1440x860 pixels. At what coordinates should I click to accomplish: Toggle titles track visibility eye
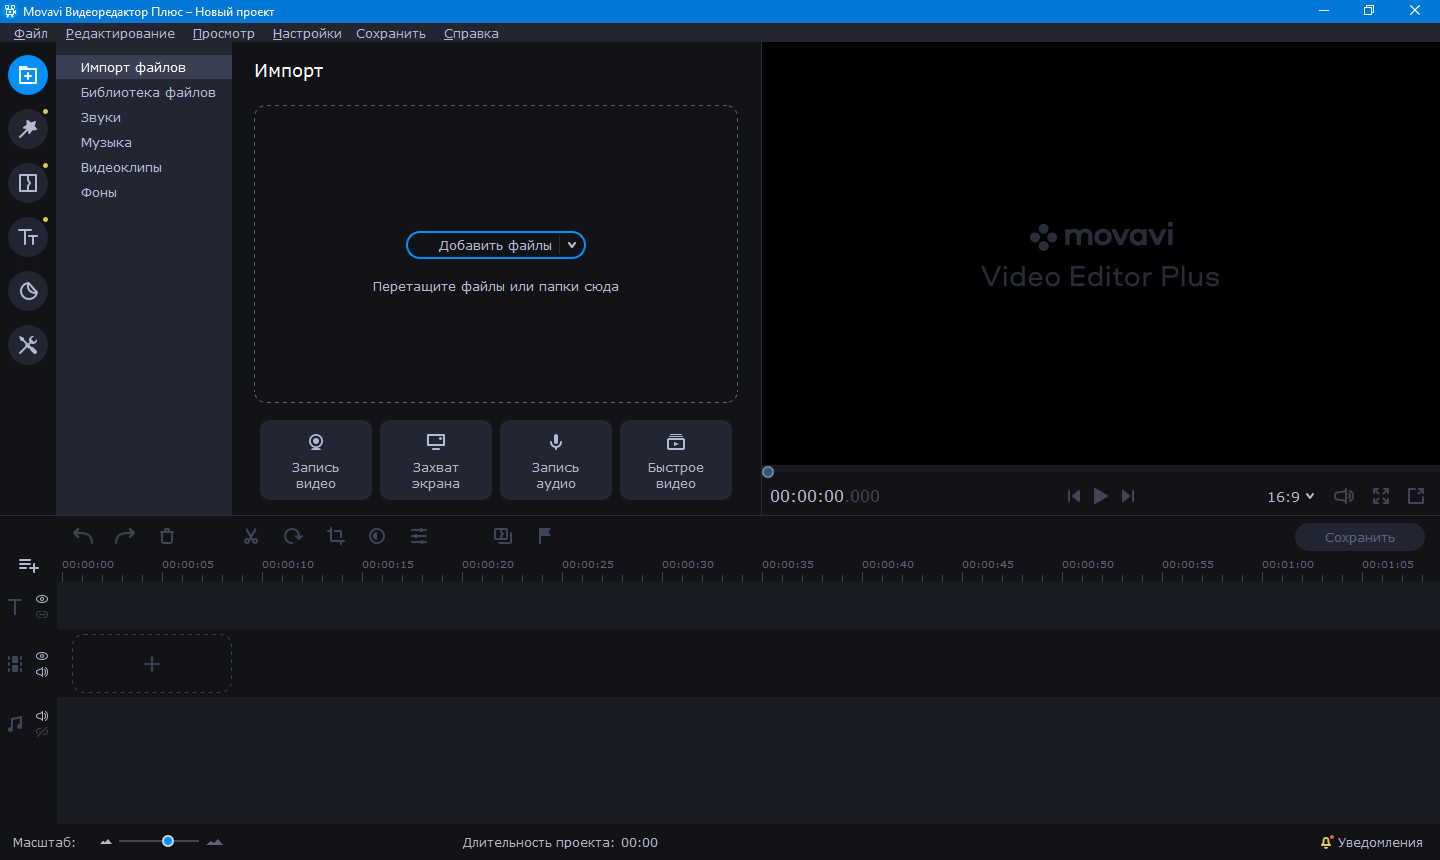pos(42,599)
